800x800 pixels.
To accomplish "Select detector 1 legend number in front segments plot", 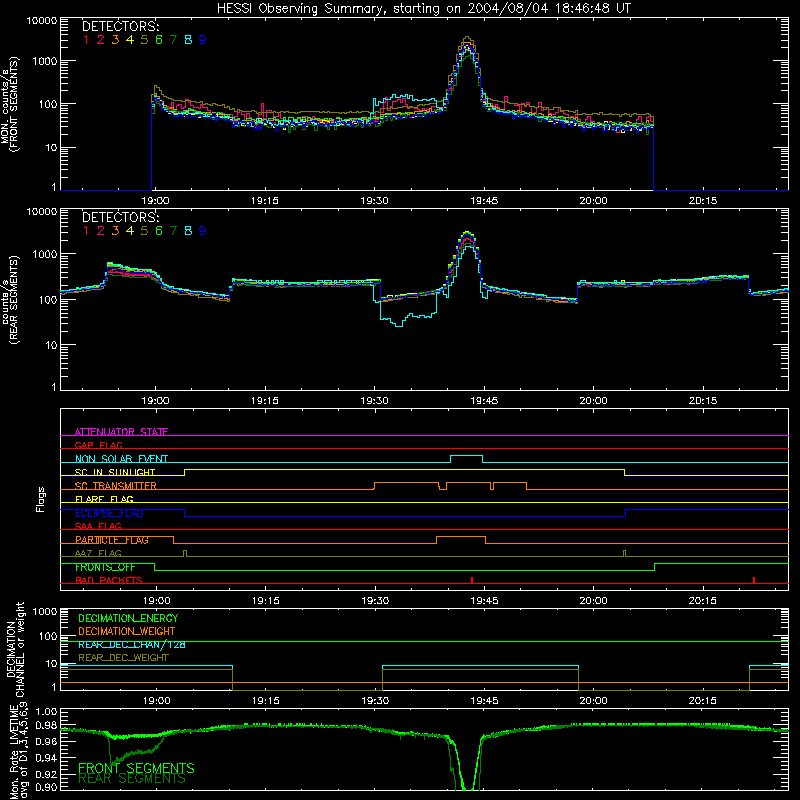I will [x=86, y=40].
